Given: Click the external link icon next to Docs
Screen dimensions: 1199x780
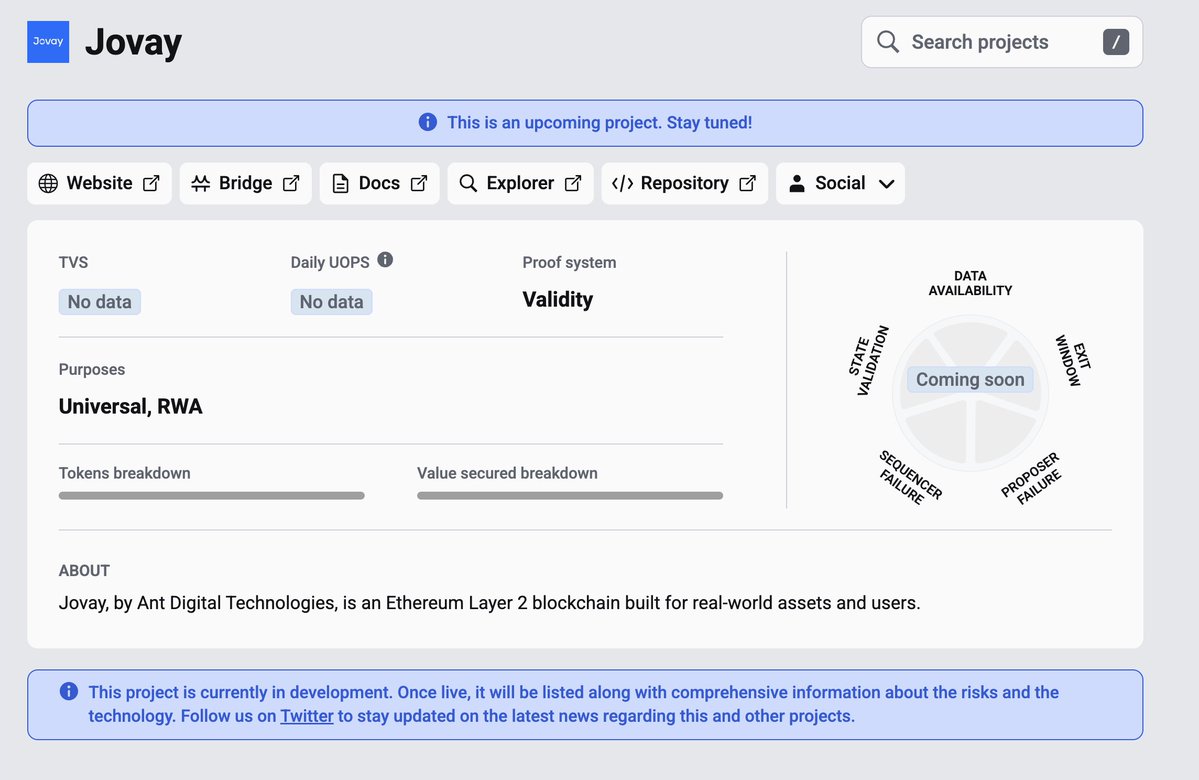Looking at the screenshot, I should click(x=419, y=184).
